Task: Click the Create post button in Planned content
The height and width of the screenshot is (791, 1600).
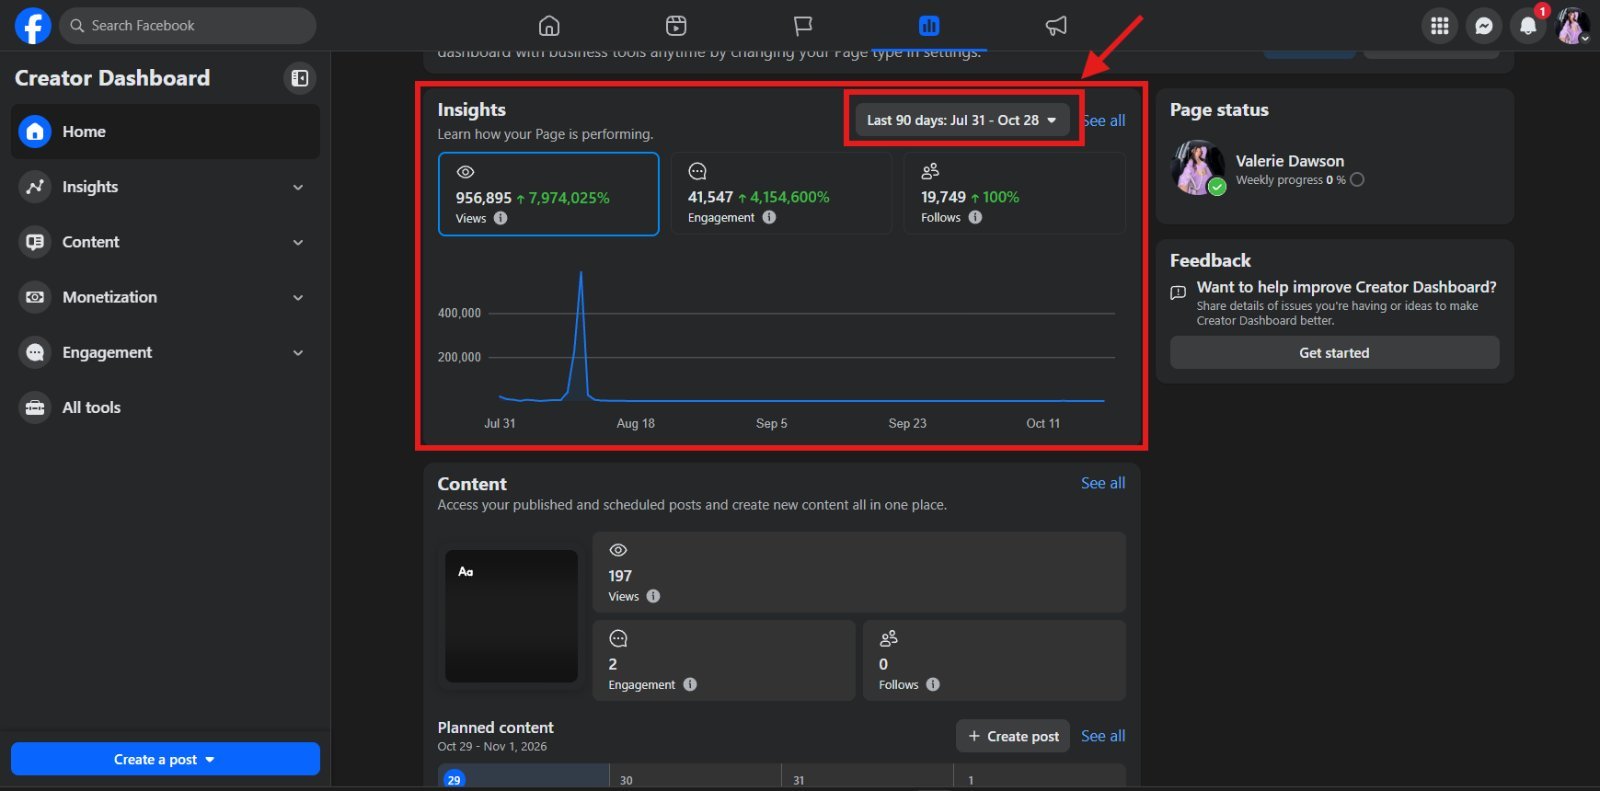Action: pos(1013,736)
